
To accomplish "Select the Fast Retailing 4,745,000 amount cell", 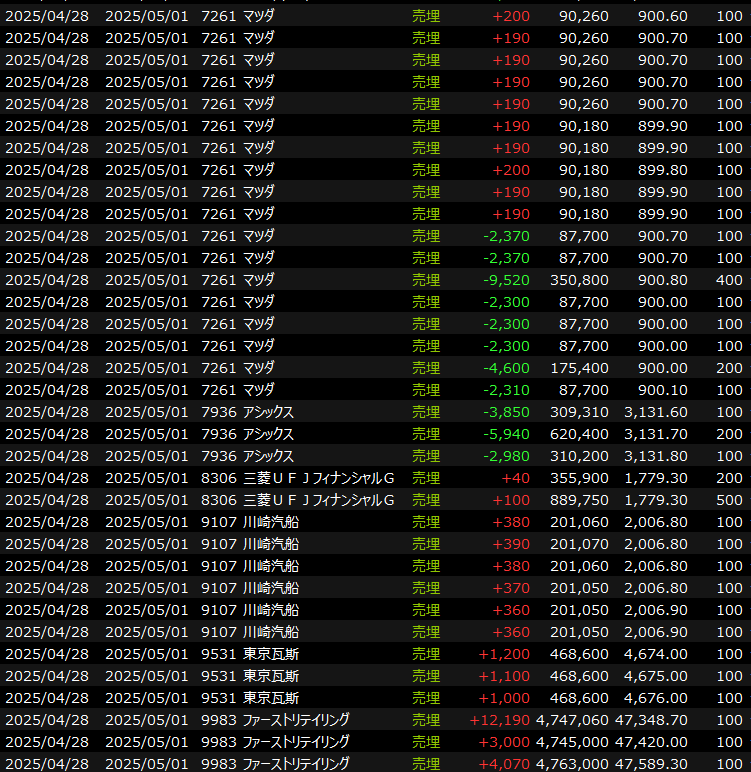I will click(572, 742).
